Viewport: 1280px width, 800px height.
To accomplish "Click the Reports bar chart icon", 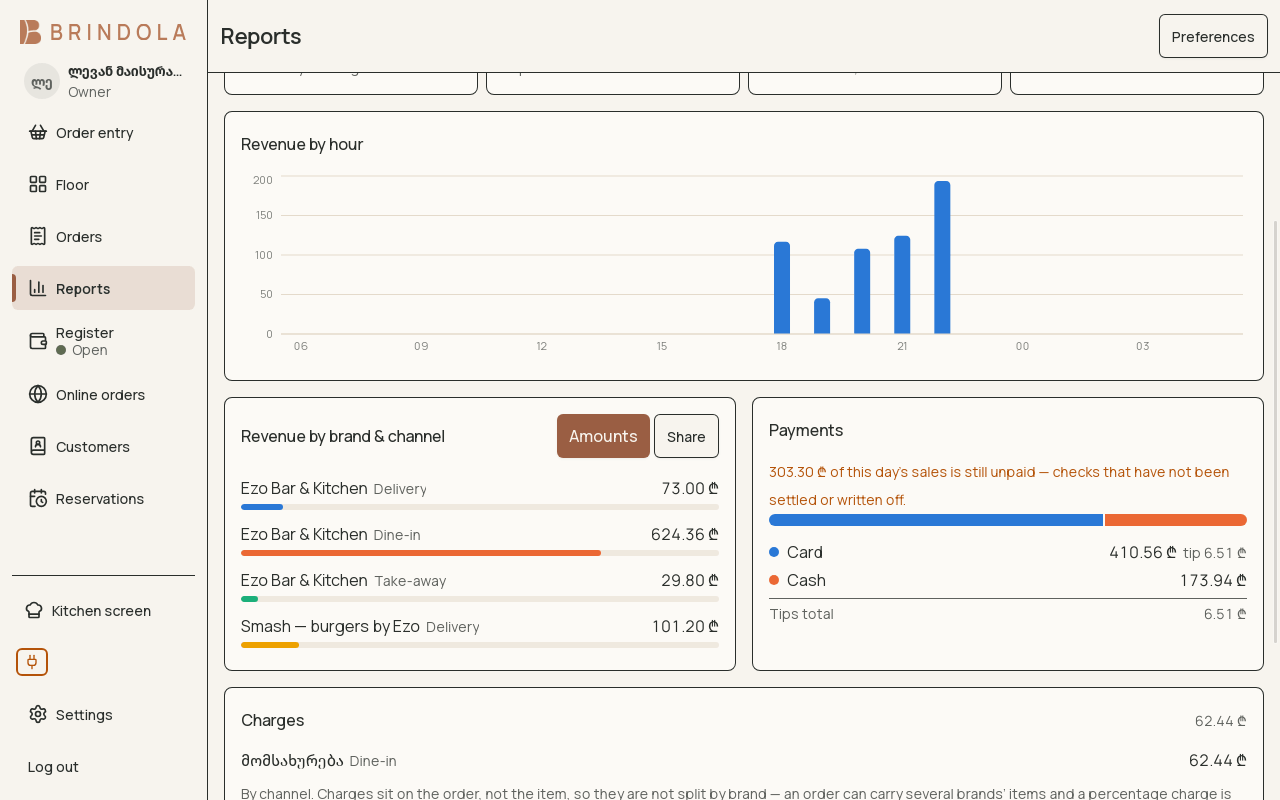I will pyautogui.click(x=38, y=288).
